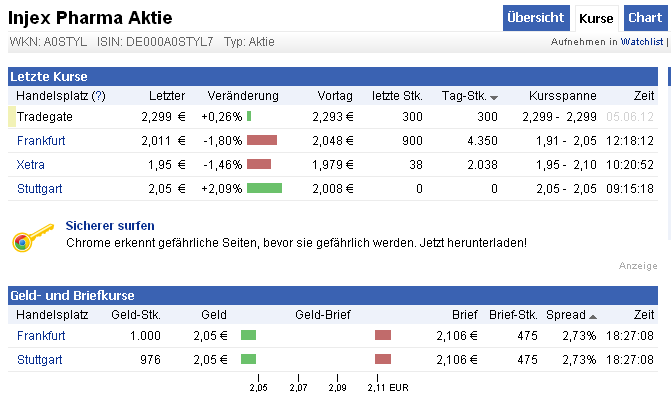Click the Spread sort arrow icon
The width and height of the screenshot is (671, 401).
pyautogui.click(x=593, y=316)
